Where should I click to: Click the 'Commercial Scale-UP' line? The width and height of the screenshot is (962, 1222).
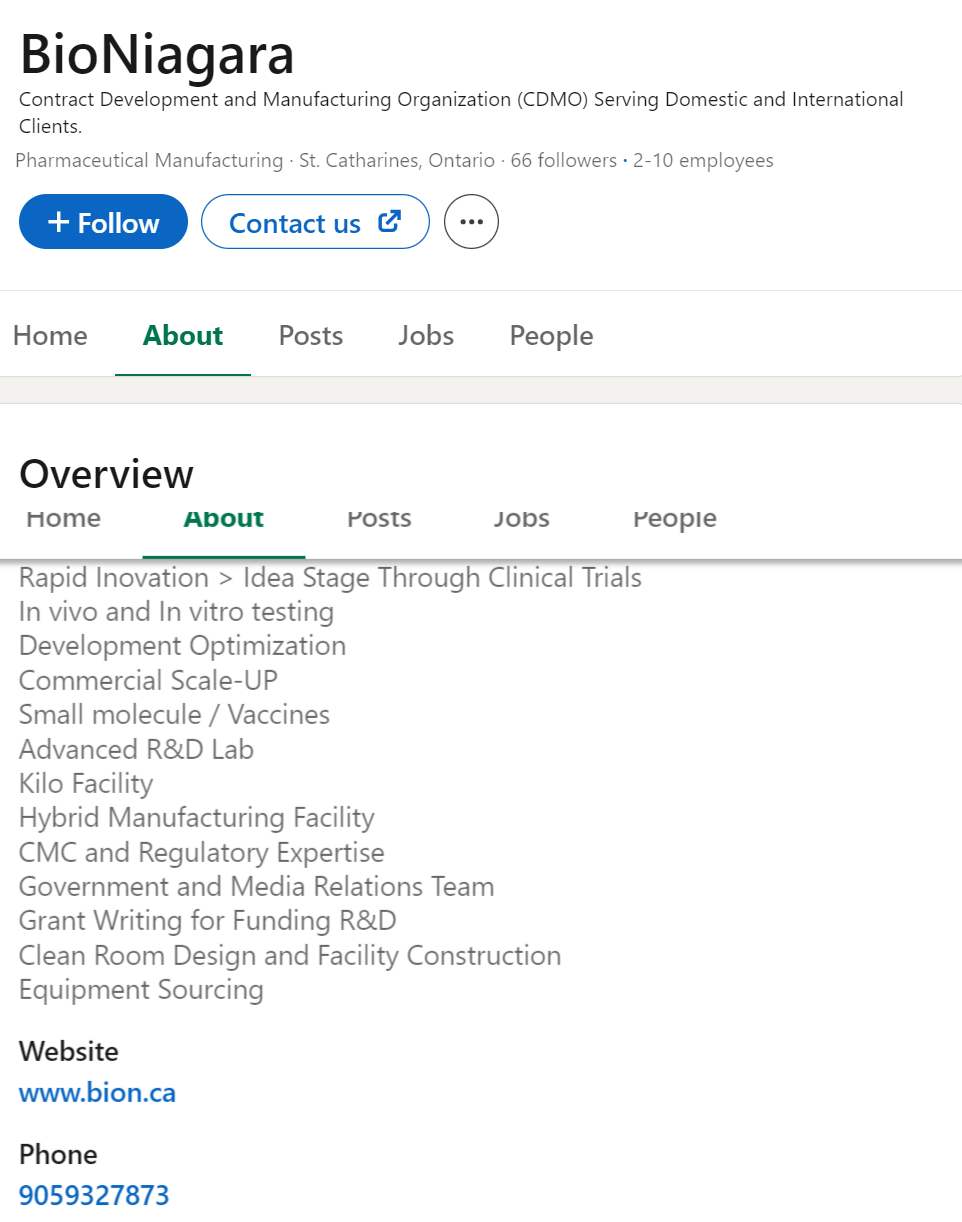148,681
